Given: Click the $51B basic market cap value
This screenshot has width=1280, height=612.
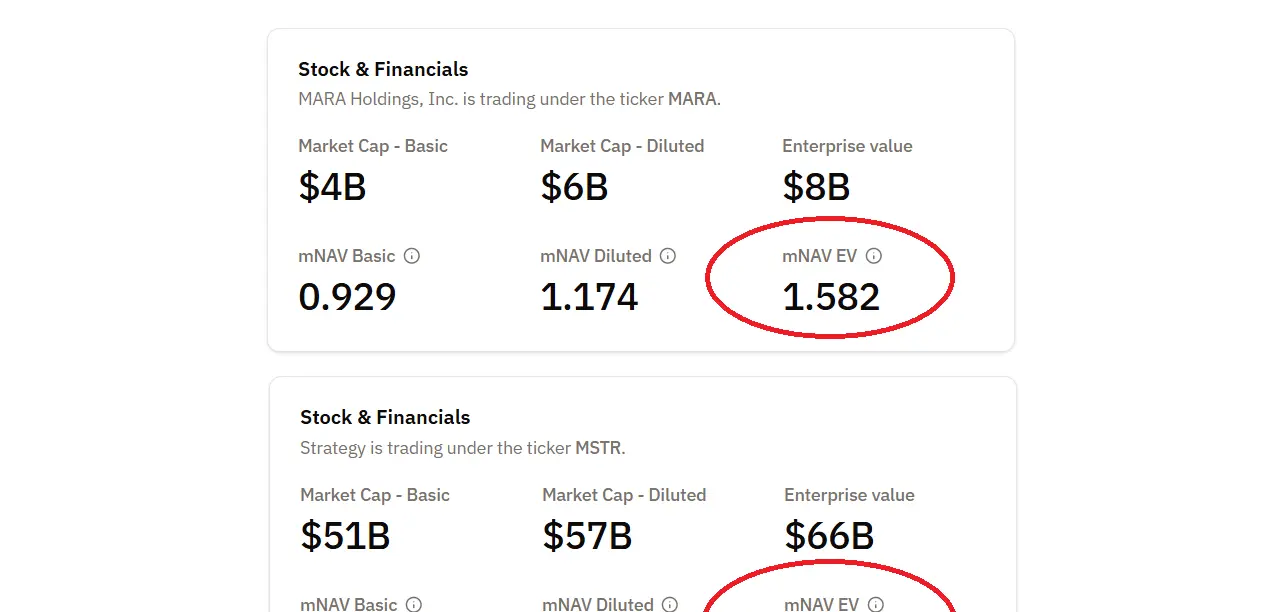Looking at the screenshot, I should tap(345, 536).
